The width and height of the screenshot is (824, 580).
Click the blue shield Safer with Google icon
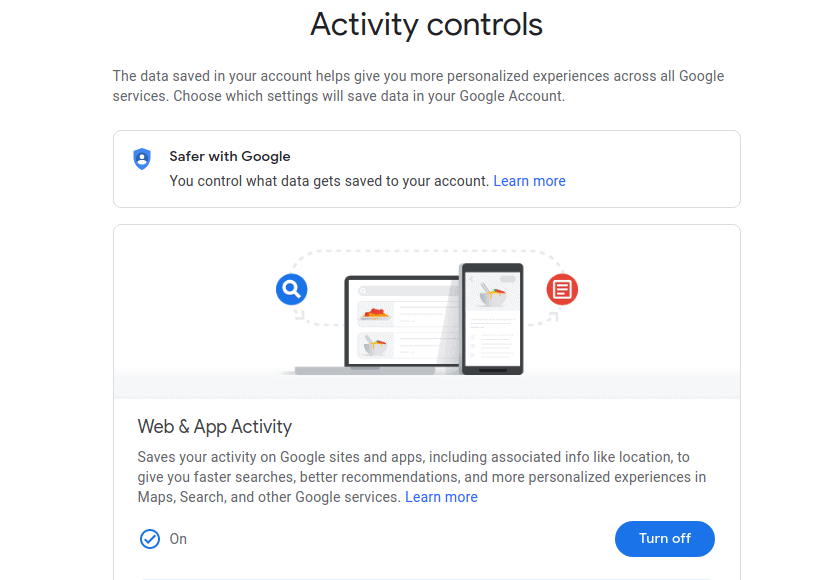(x=142, y=159)
